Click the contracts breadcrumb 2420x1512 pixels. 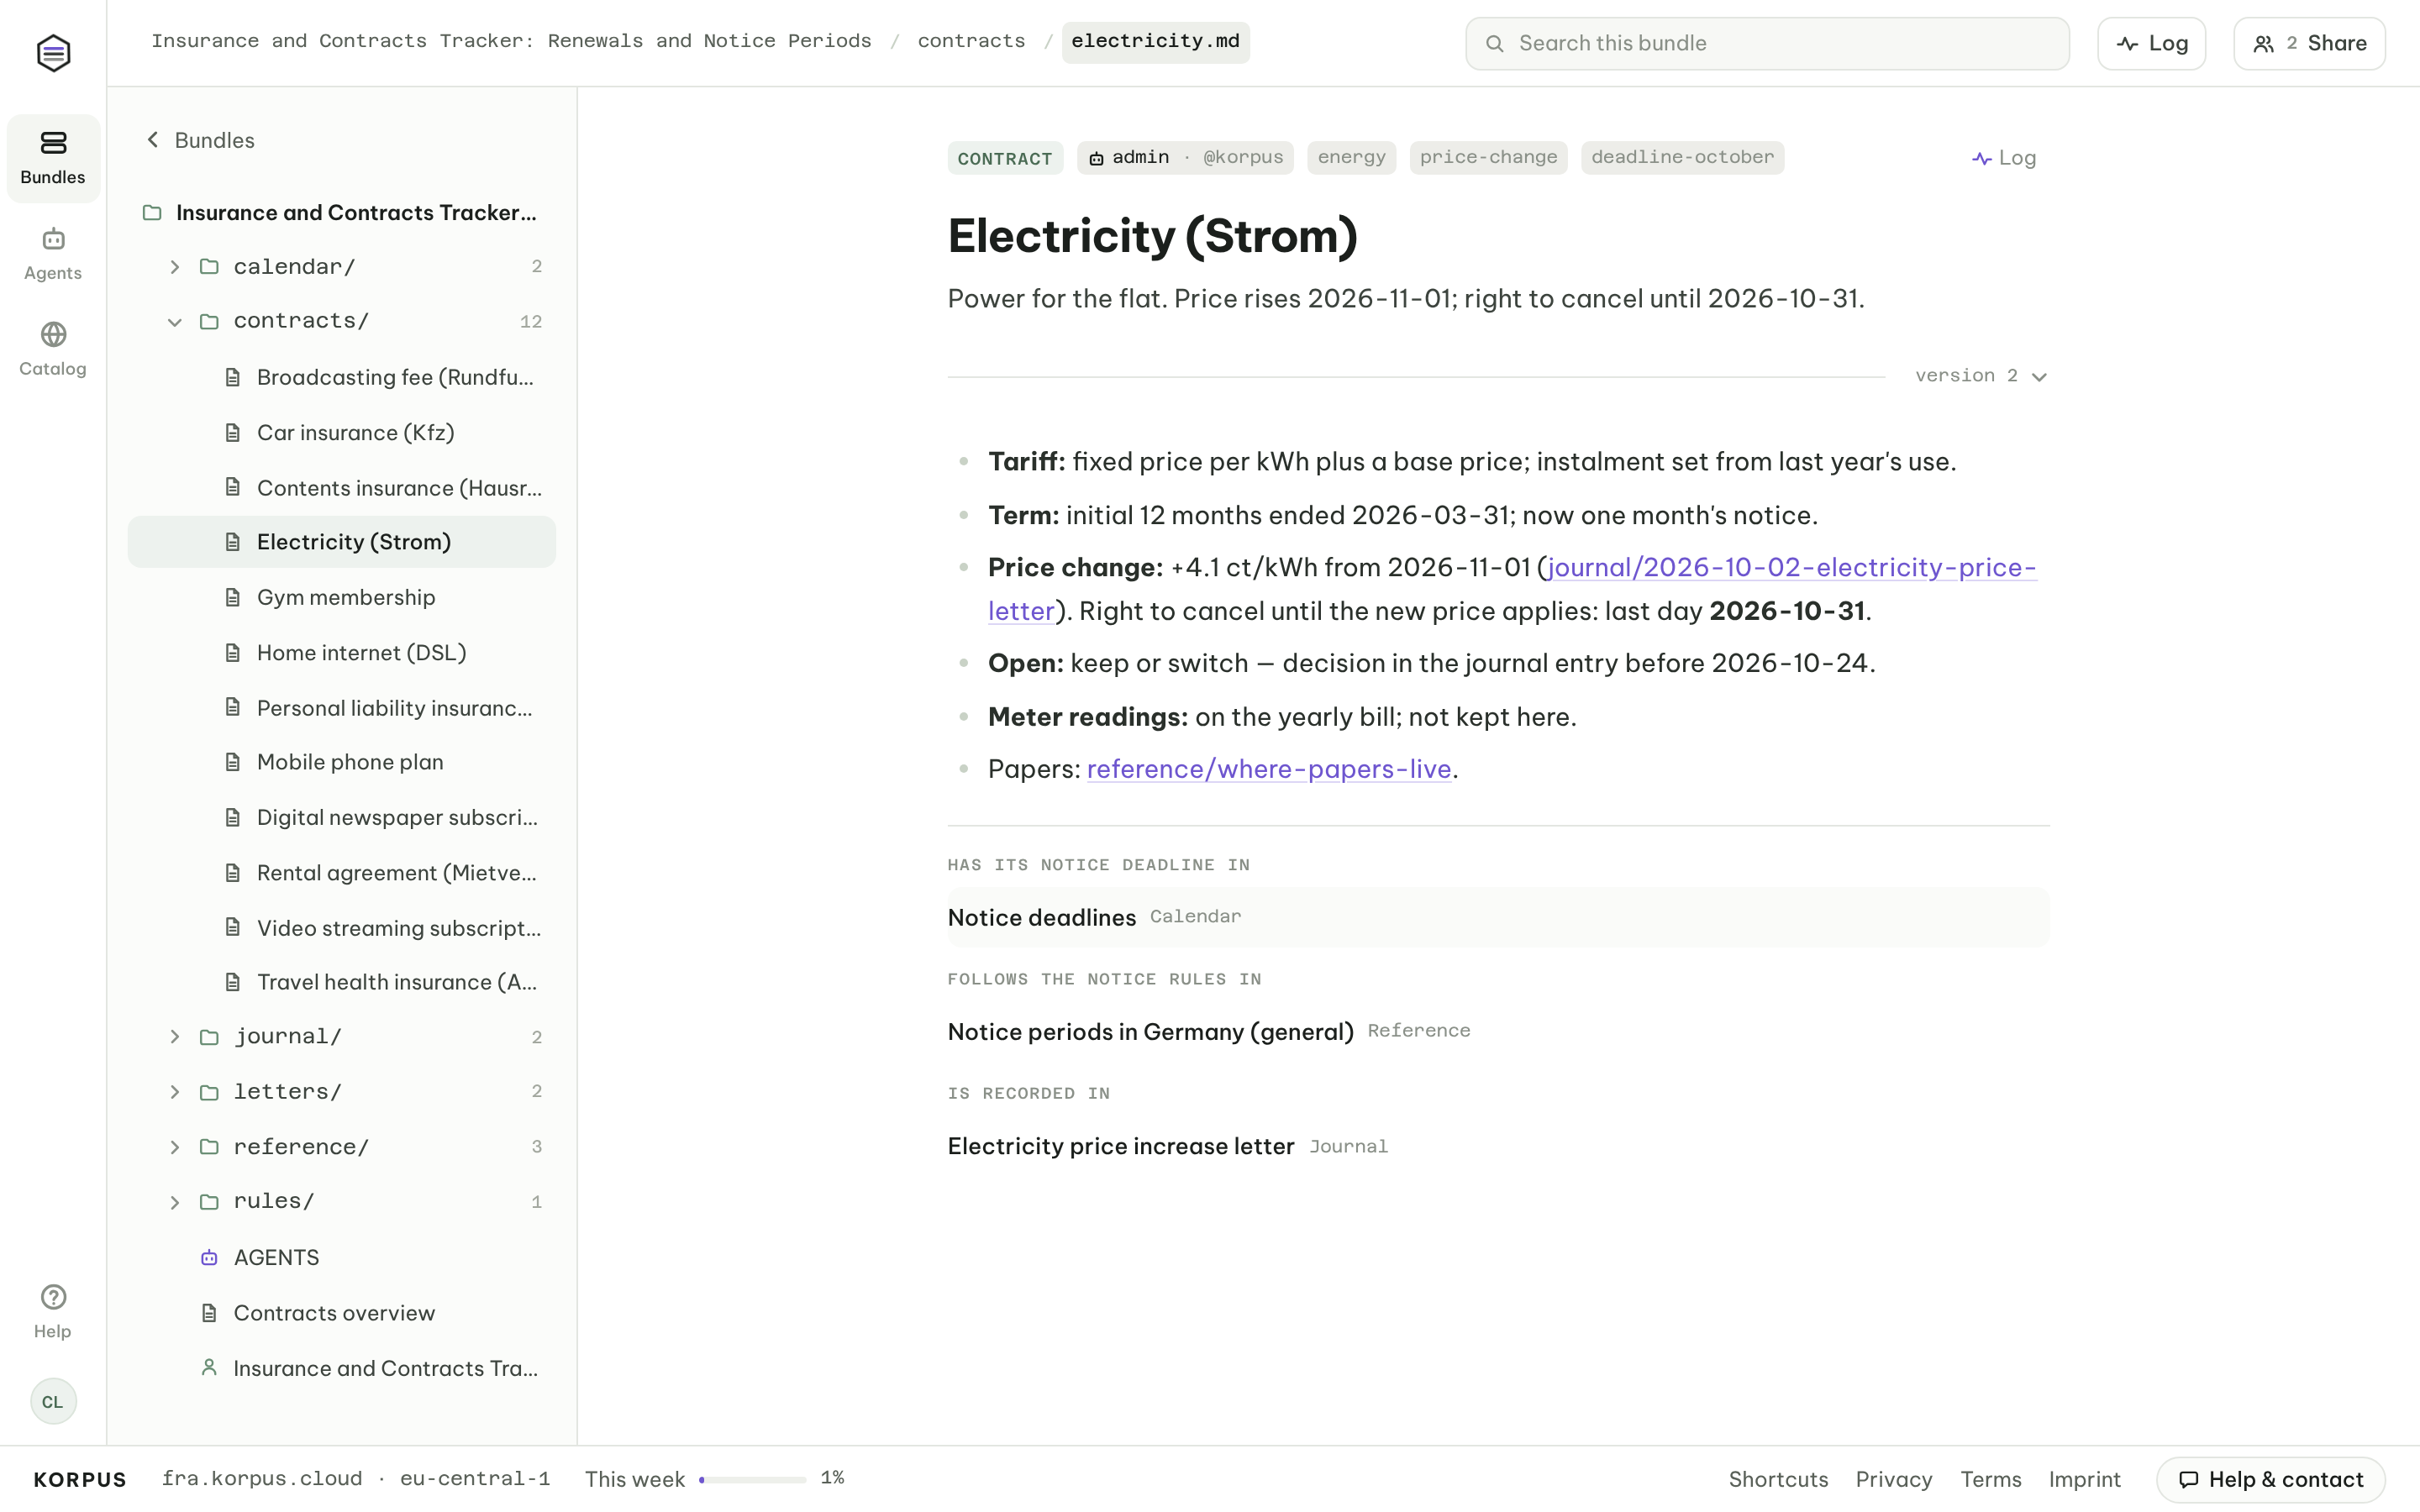(971, 42)
